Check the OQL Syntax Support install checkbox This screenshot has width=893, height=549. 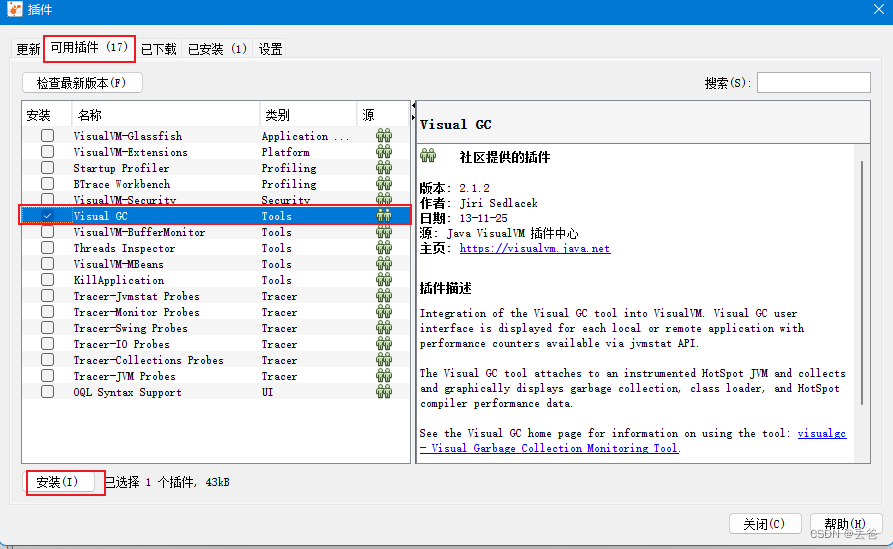pyautogui.click(x=47, y=391)
